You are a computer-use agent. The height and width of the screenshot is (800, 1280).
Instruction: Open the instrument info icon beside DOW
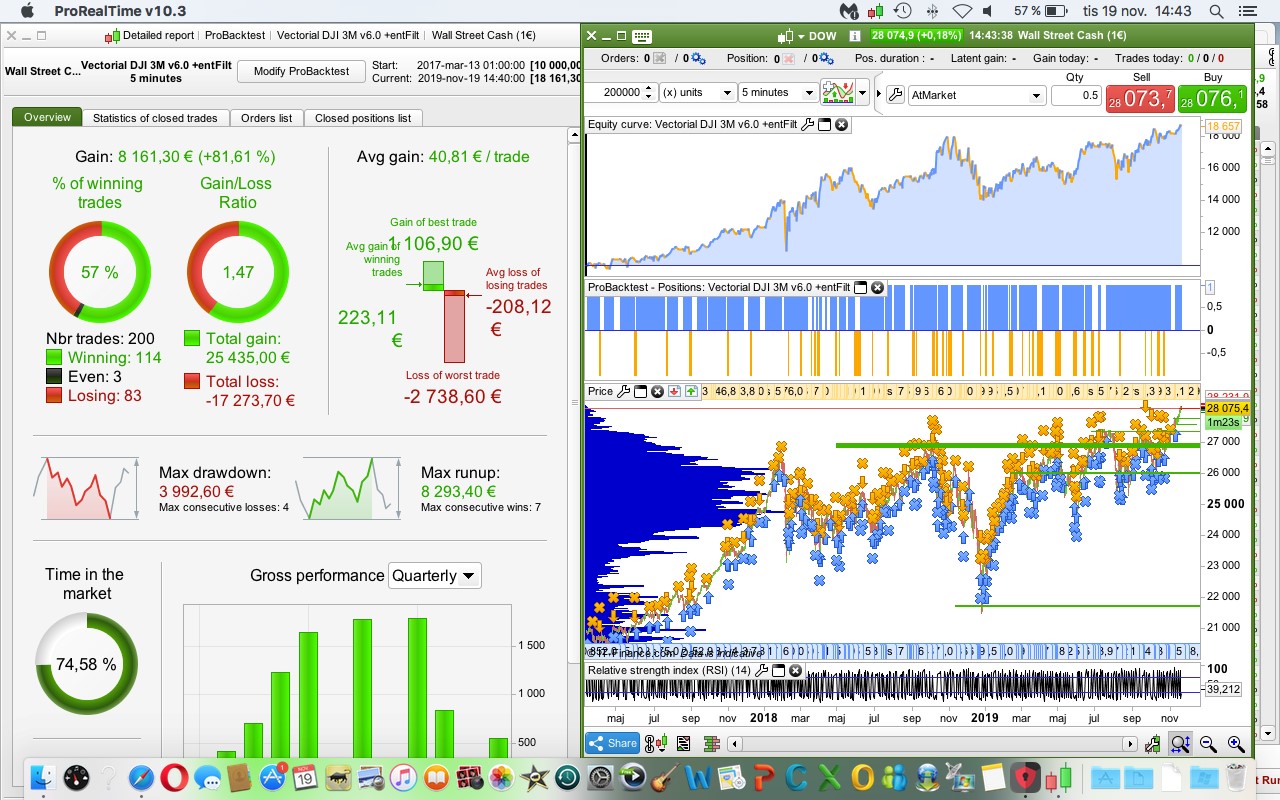(x=855, y=36)
